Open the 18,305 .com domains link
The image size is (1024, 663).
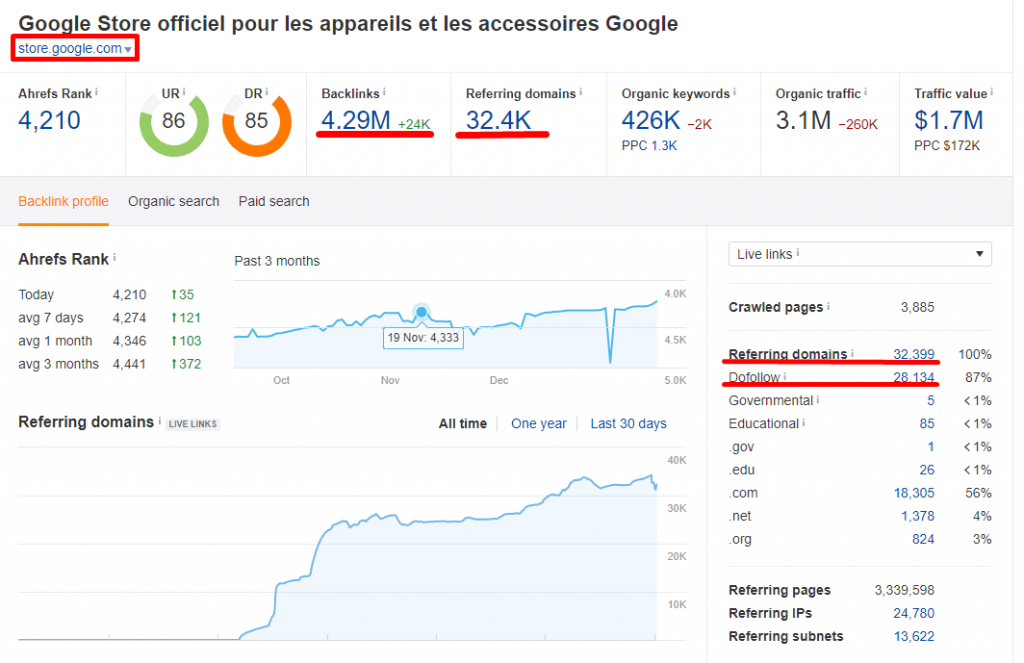point(914,492)
